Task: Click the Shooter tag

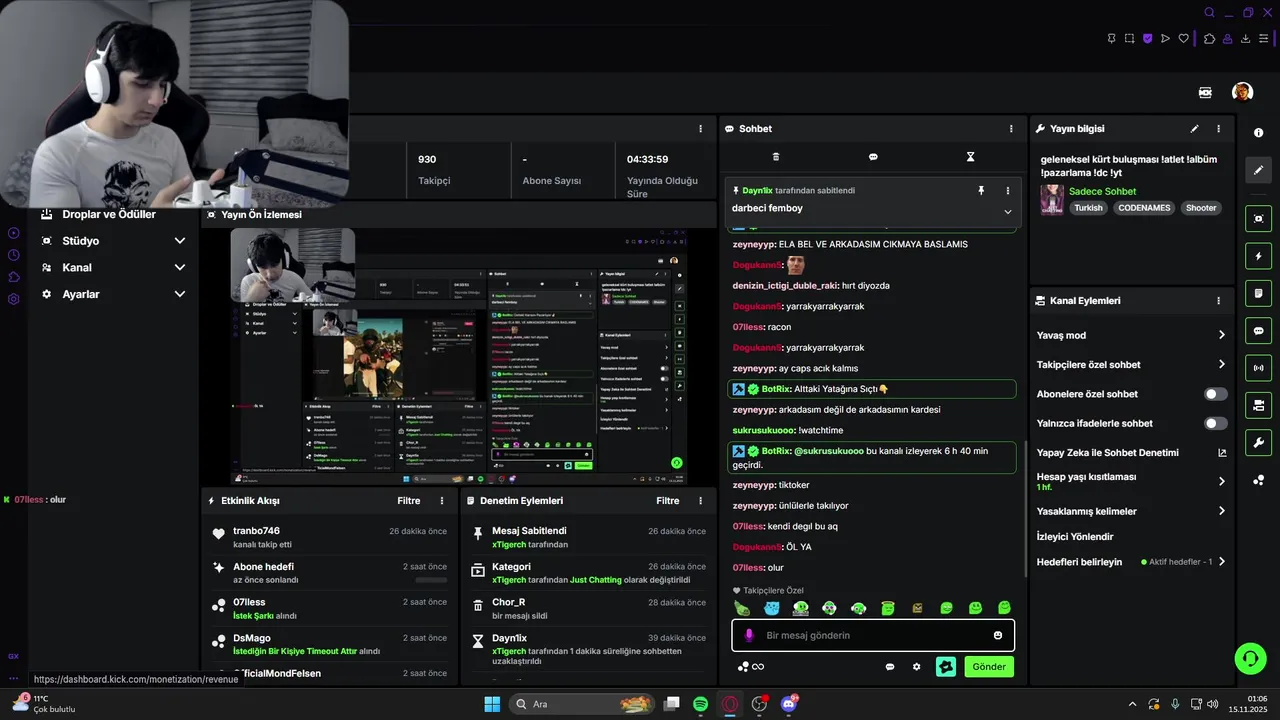Action: tap(1201, 208)
